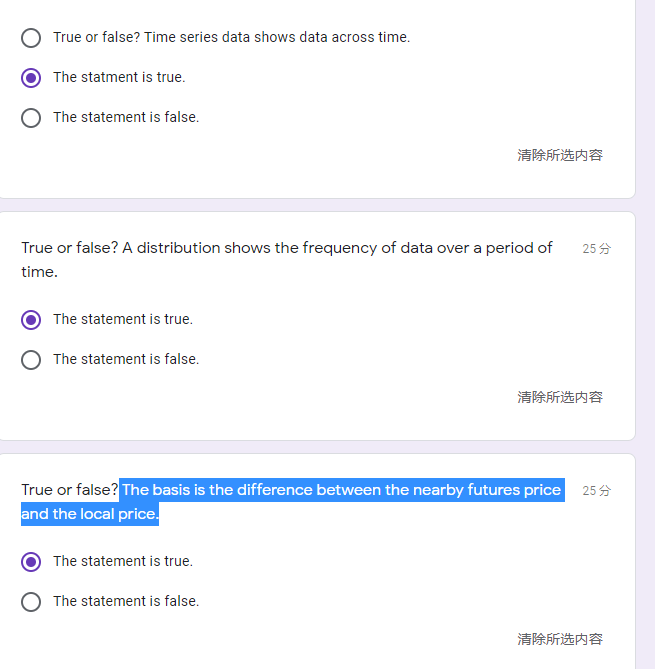Mark the distribution question statement as false
Viewport: 655px width, 669px height.
click(x=31, y=359)
